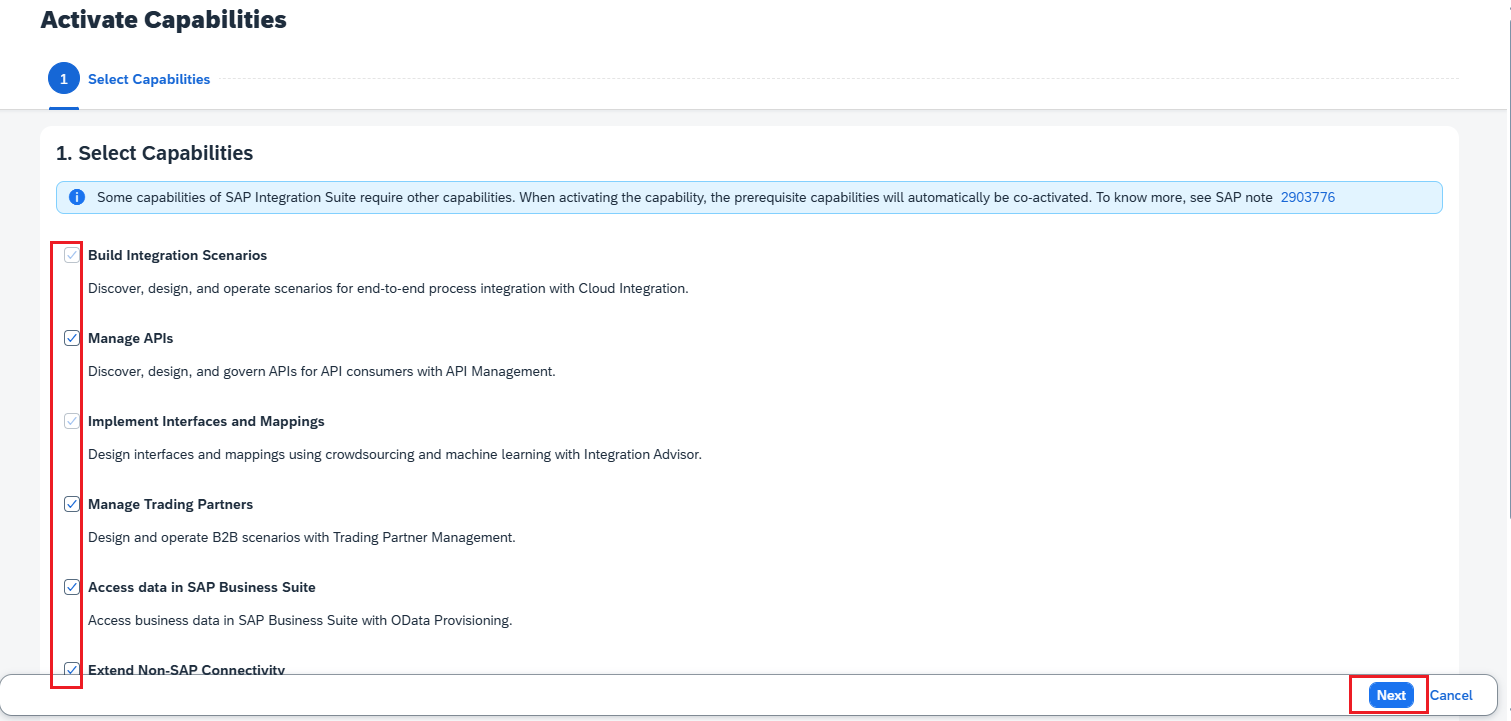
Task: Click the '1. Select Capabilities' section heading
Action: [154, 153]
